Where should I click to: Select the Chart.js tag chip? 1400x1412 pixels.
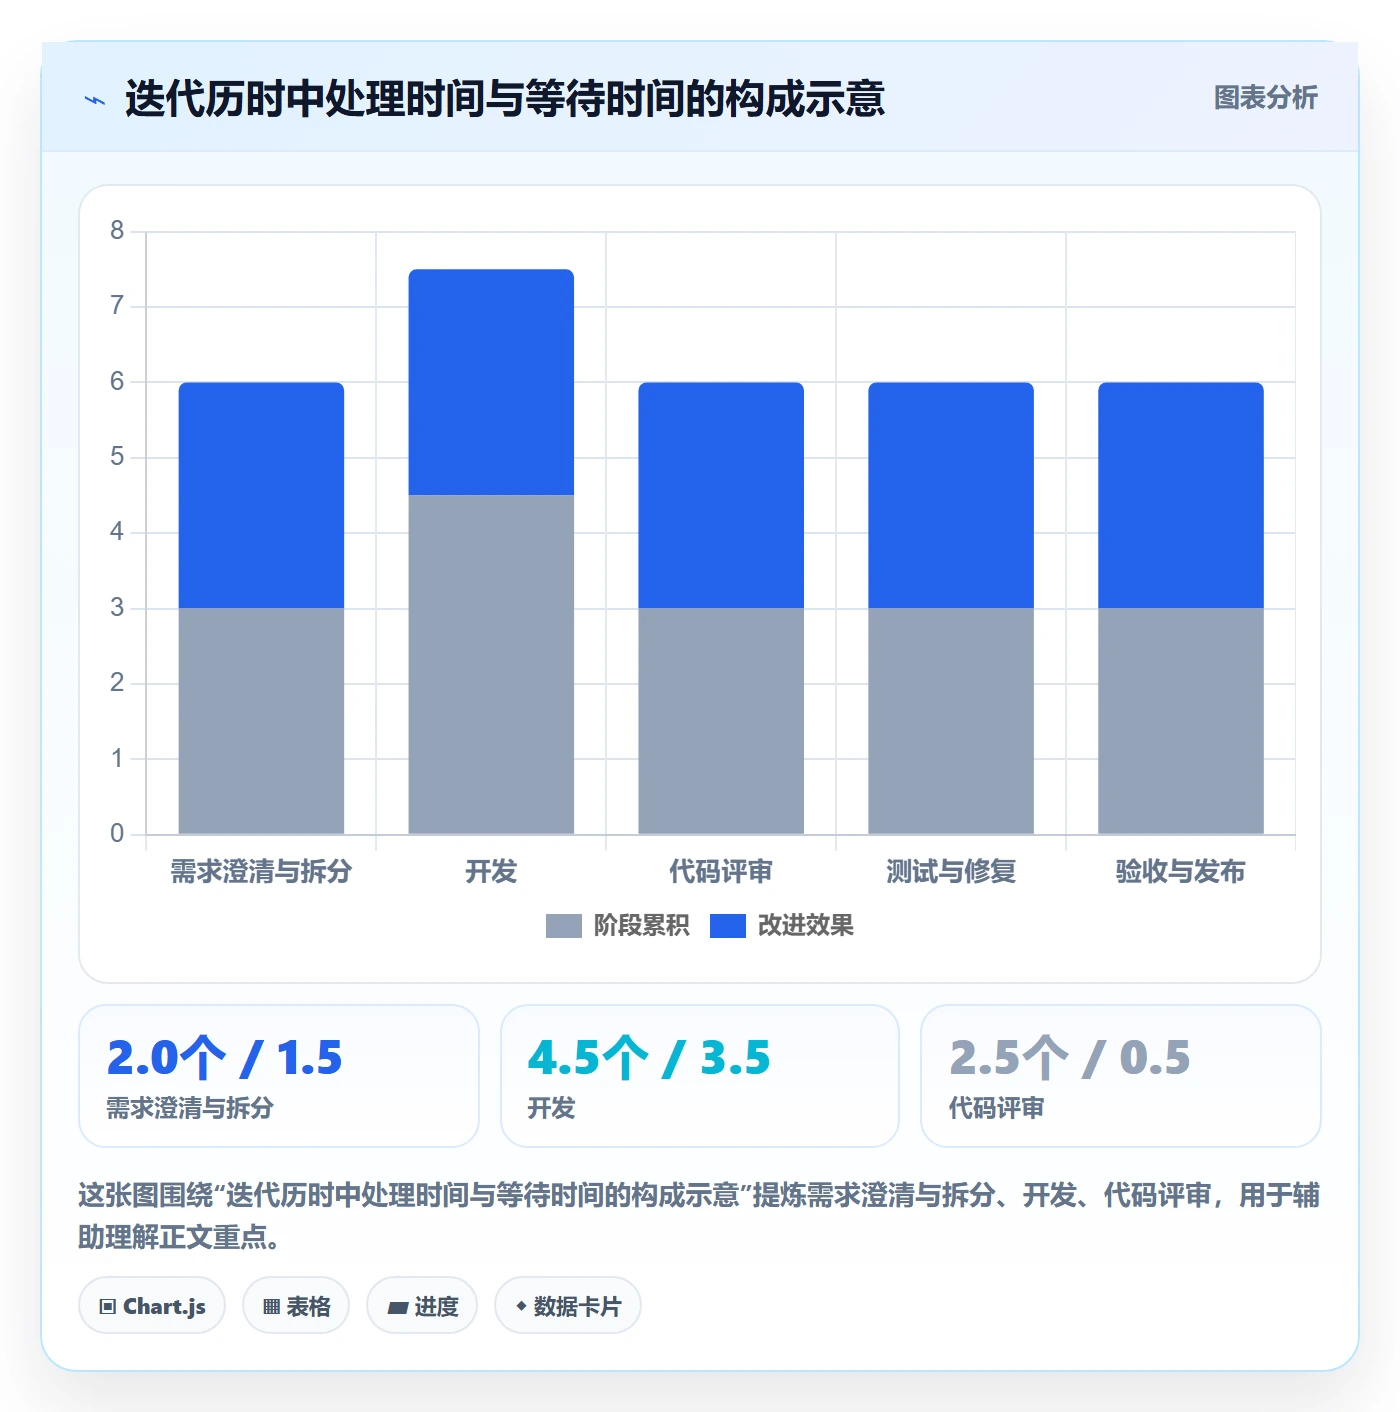coord(152,1306)
